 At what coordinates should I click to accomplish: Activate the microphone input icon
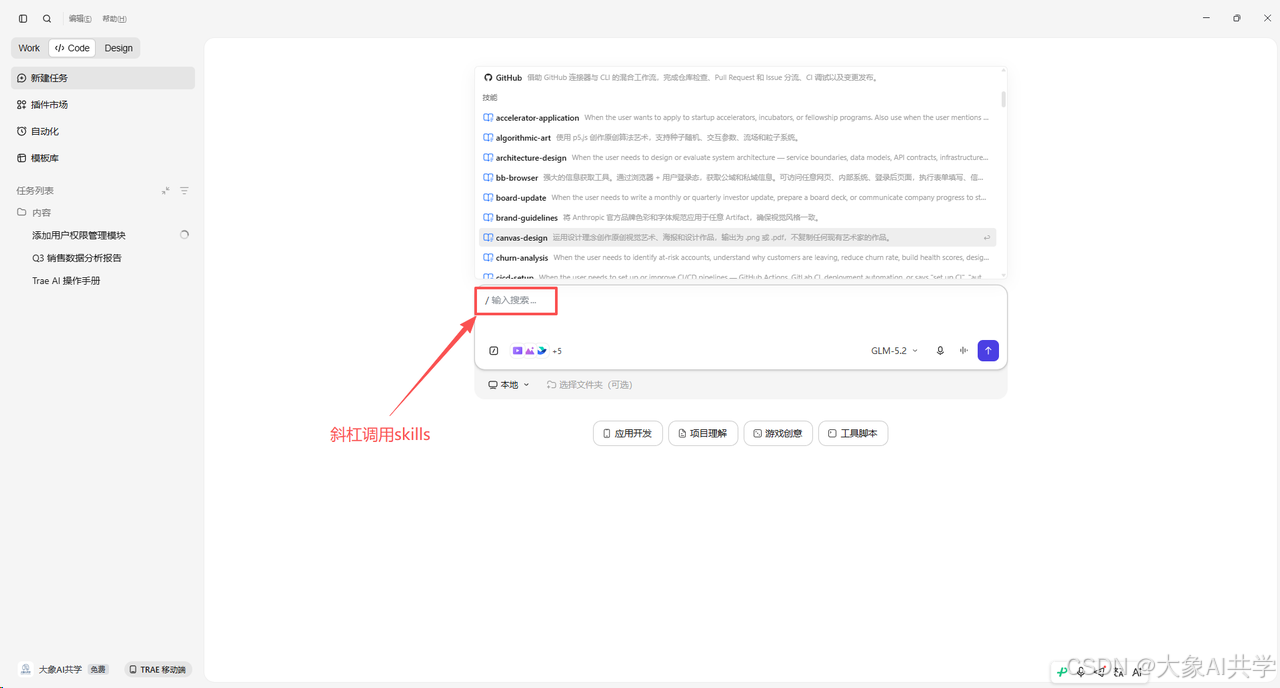click(x=940, y=351)
